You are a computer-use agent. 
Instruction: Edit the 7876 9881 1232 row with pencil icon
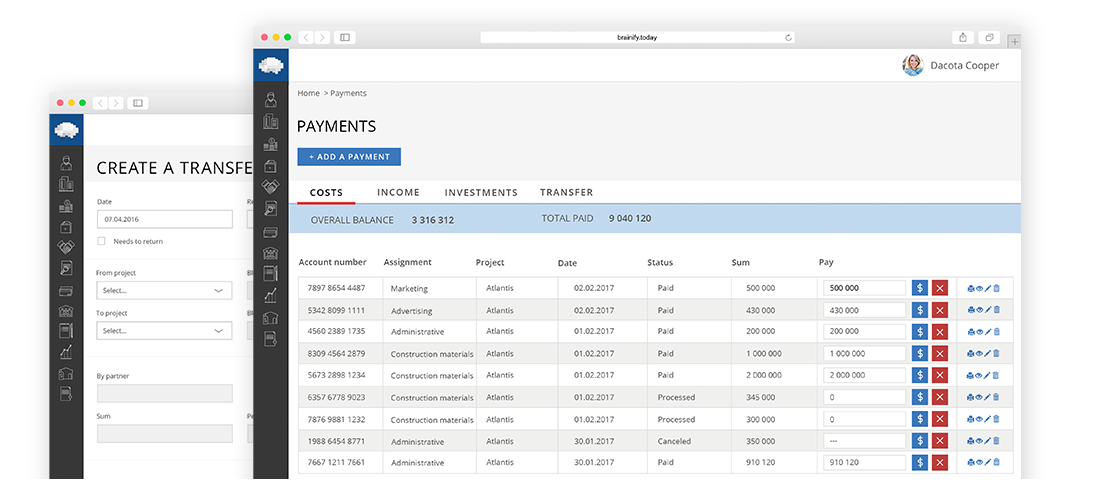coord(988,419)
